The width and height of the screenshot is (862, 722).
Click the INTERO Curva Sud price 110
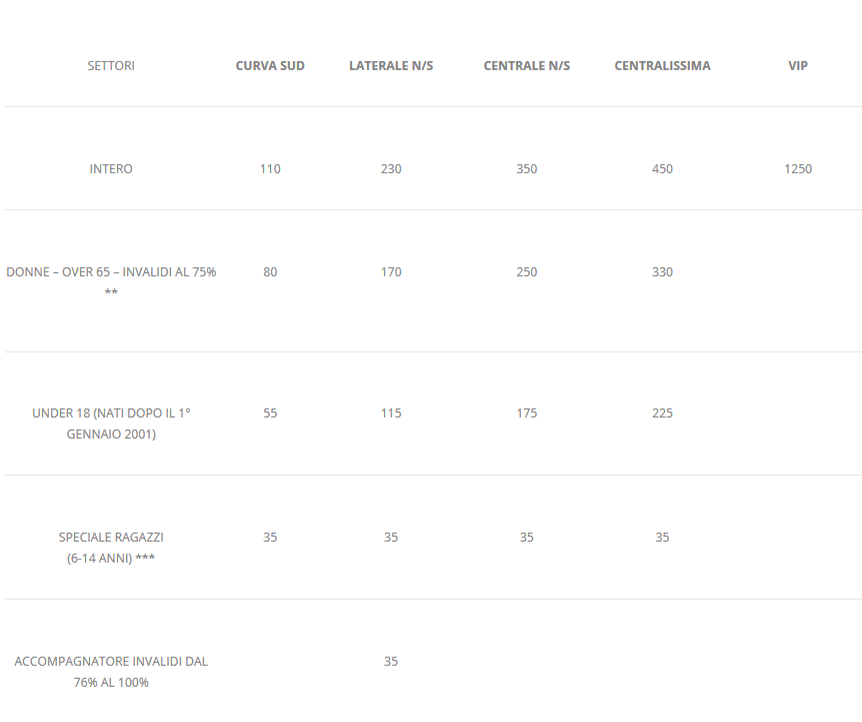click(270, 169)
